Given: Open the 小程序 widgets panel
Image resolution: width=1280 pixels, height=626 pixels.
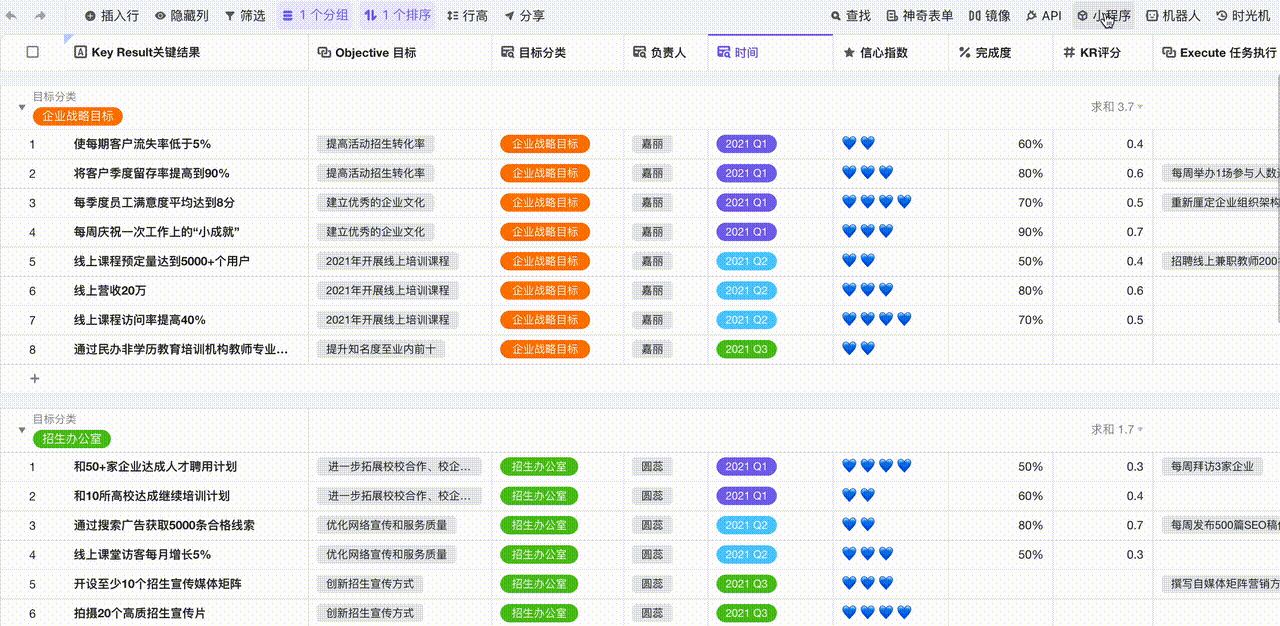Looking at the screenshot, I should [1103, 16].
